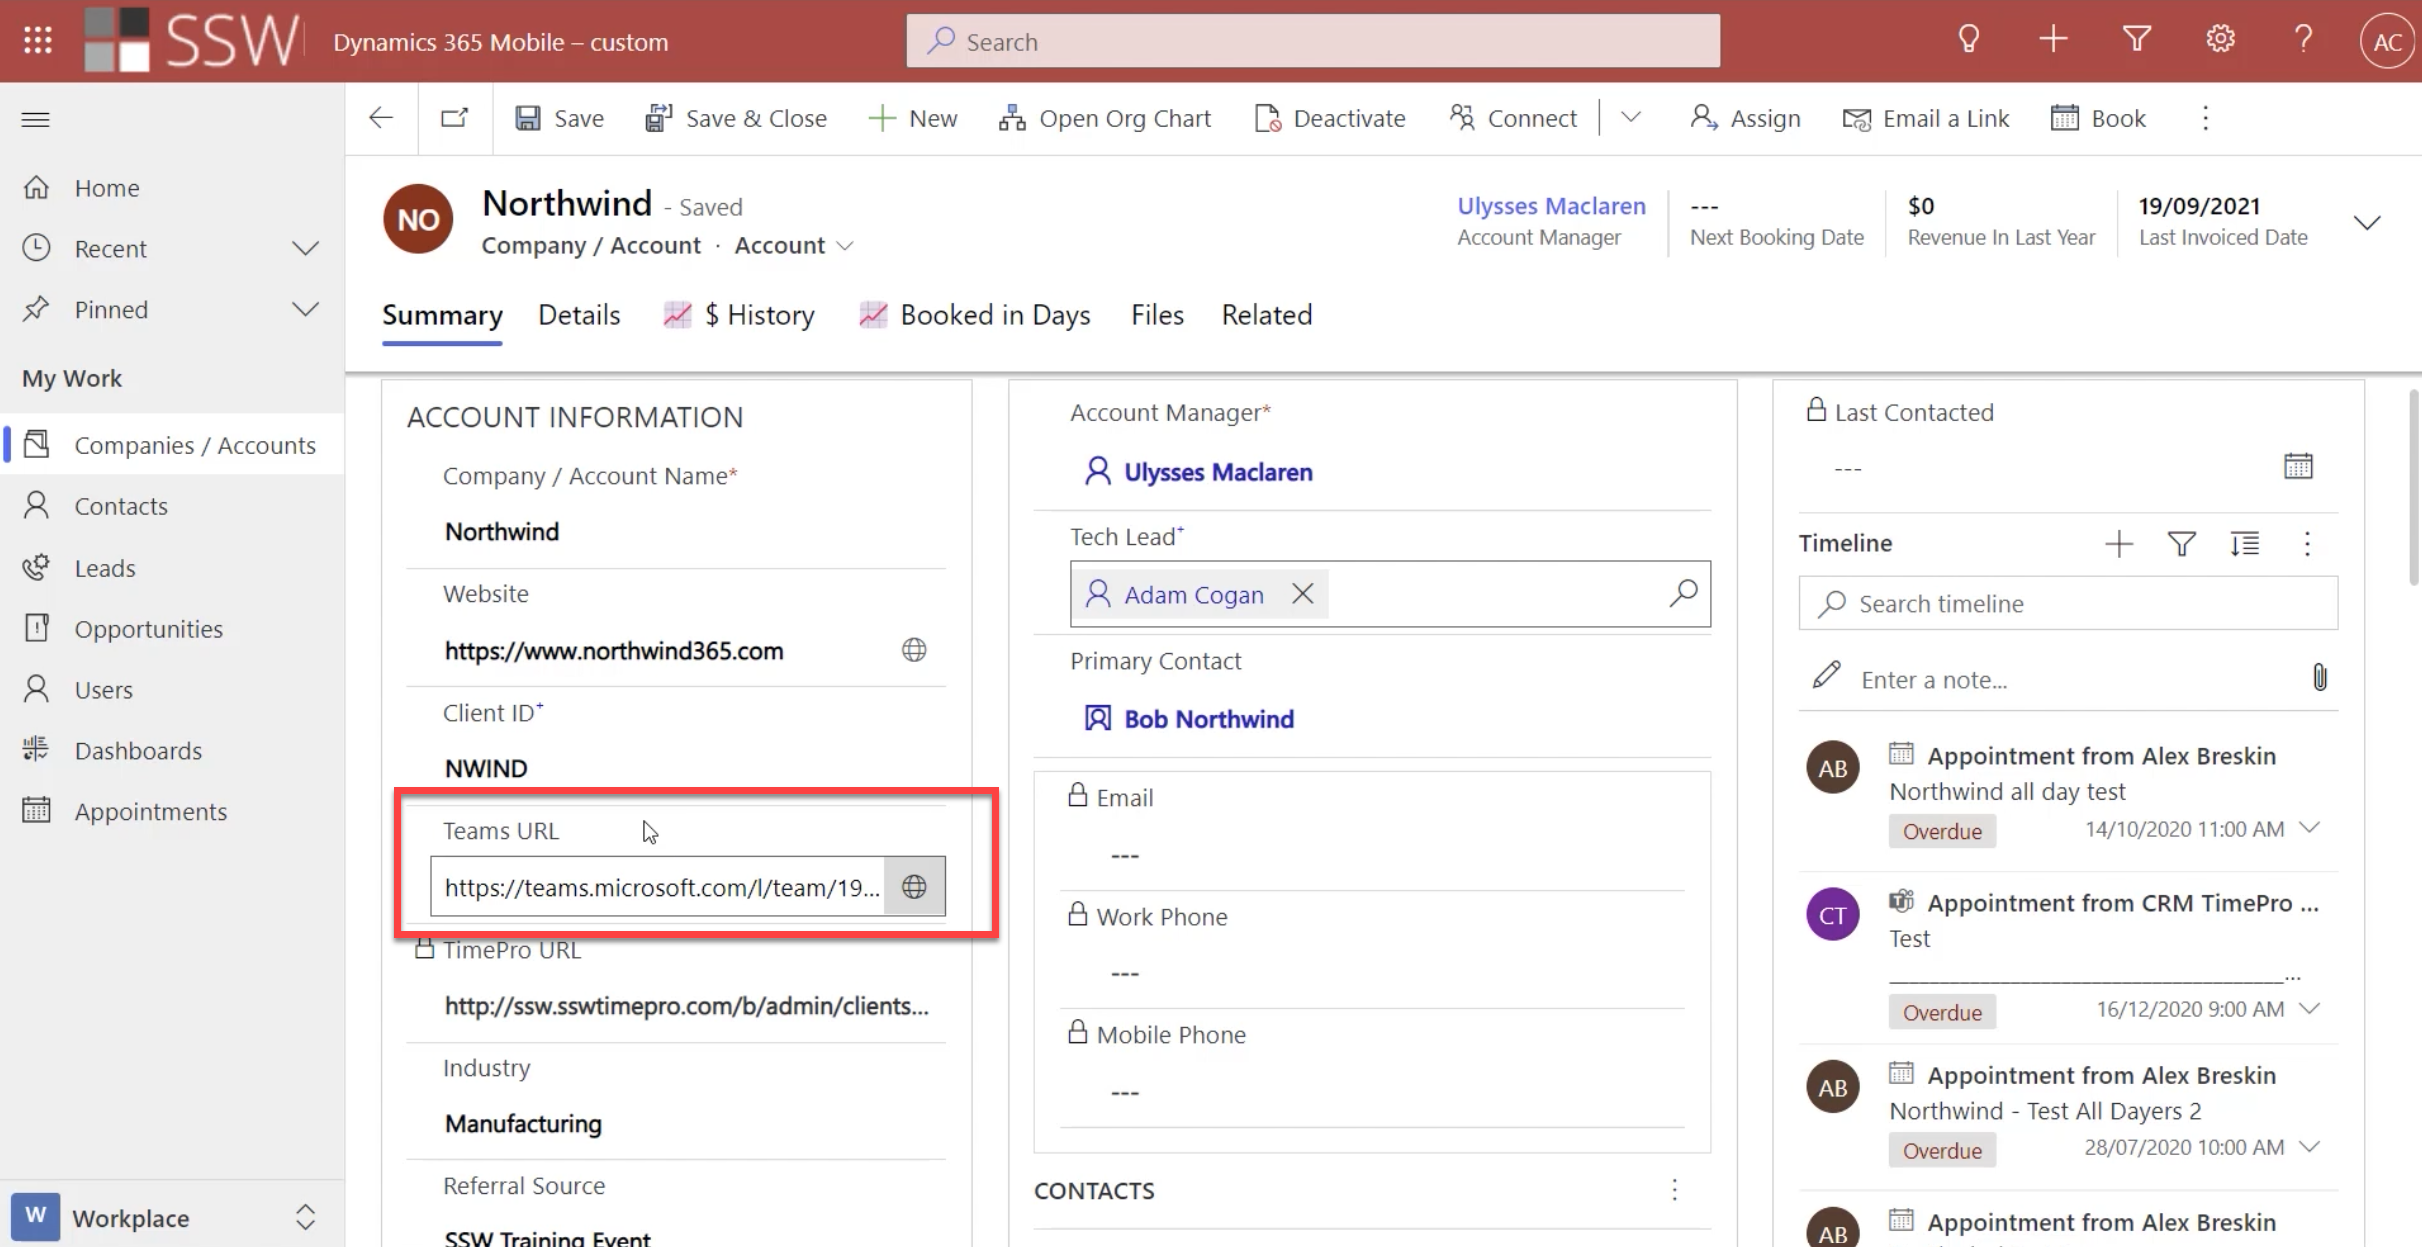This screenshot has width=2422, height=1247.
Task: Add a new timeline record with the plus icon
Action: tap(2118, 543)
